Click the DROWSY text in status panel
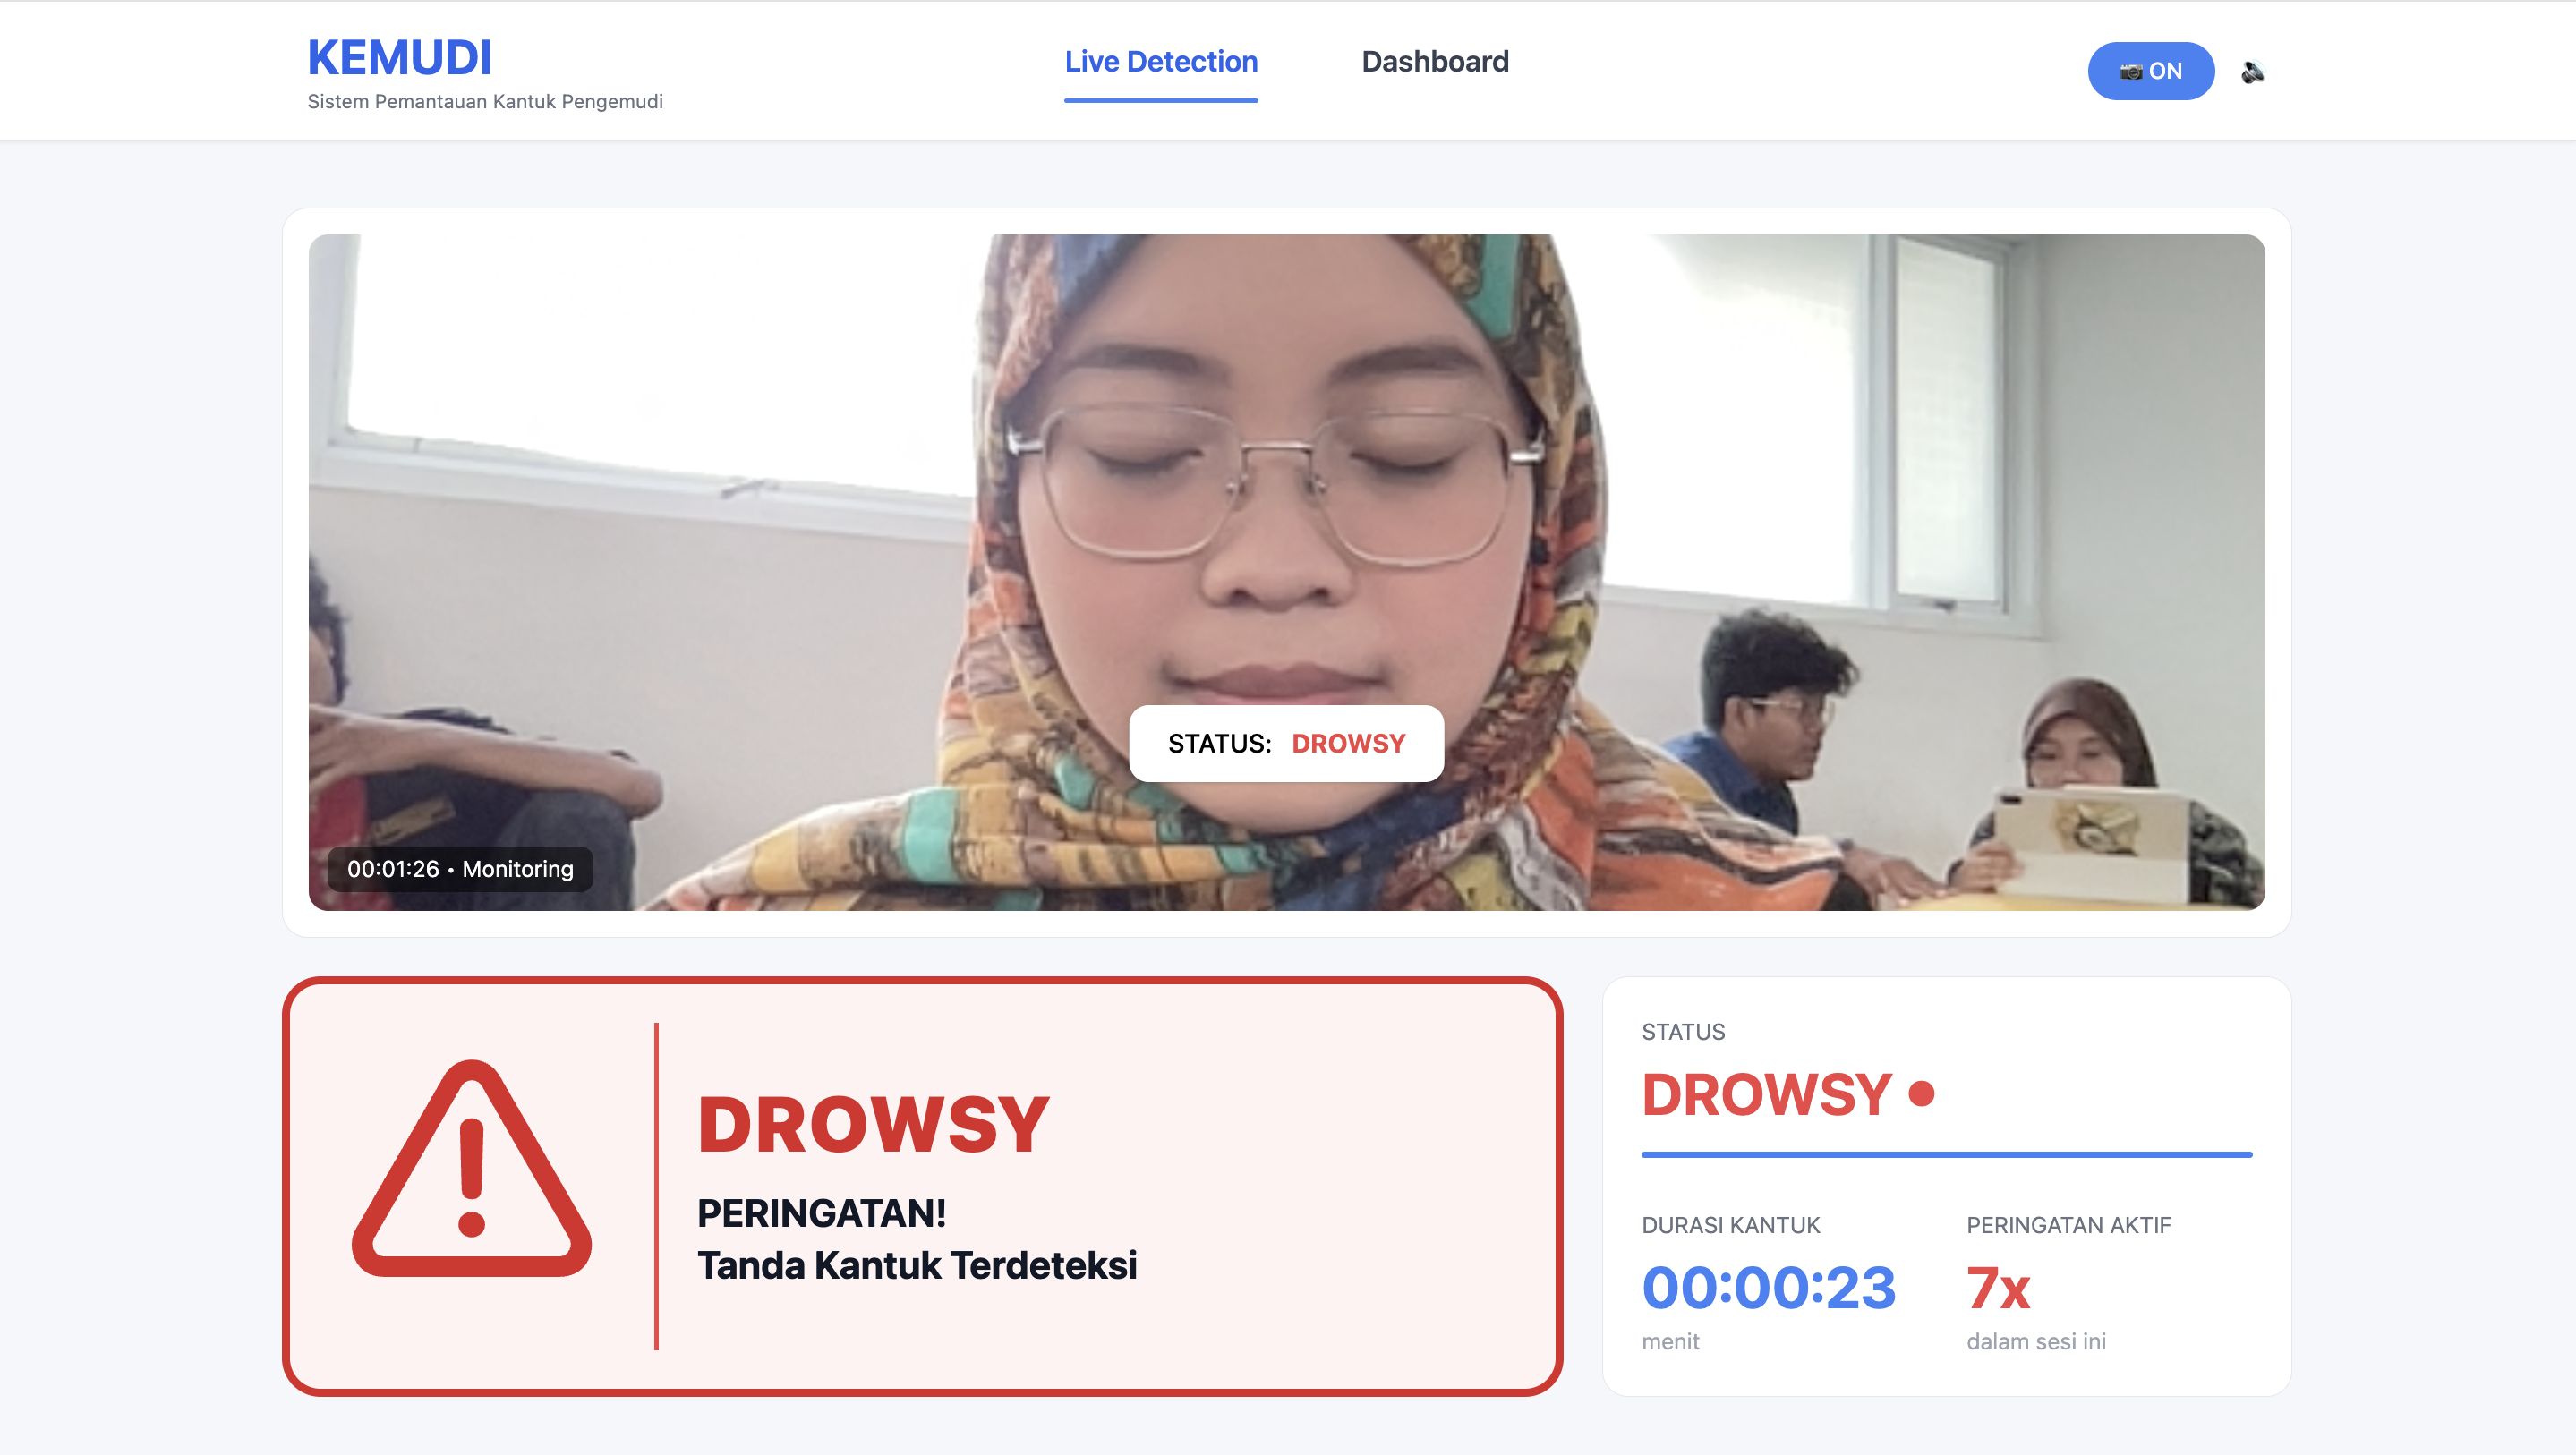This screenshot has width=2576, height=1455. click(1767, 1094)
